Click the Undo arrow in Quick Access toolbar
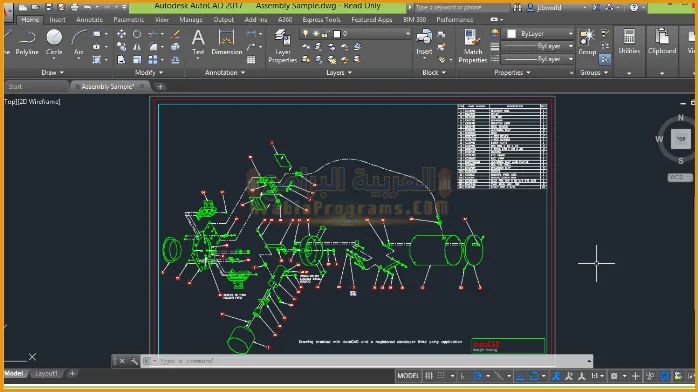Viewport: 698px width, 392px height. (x=87, y=7)
